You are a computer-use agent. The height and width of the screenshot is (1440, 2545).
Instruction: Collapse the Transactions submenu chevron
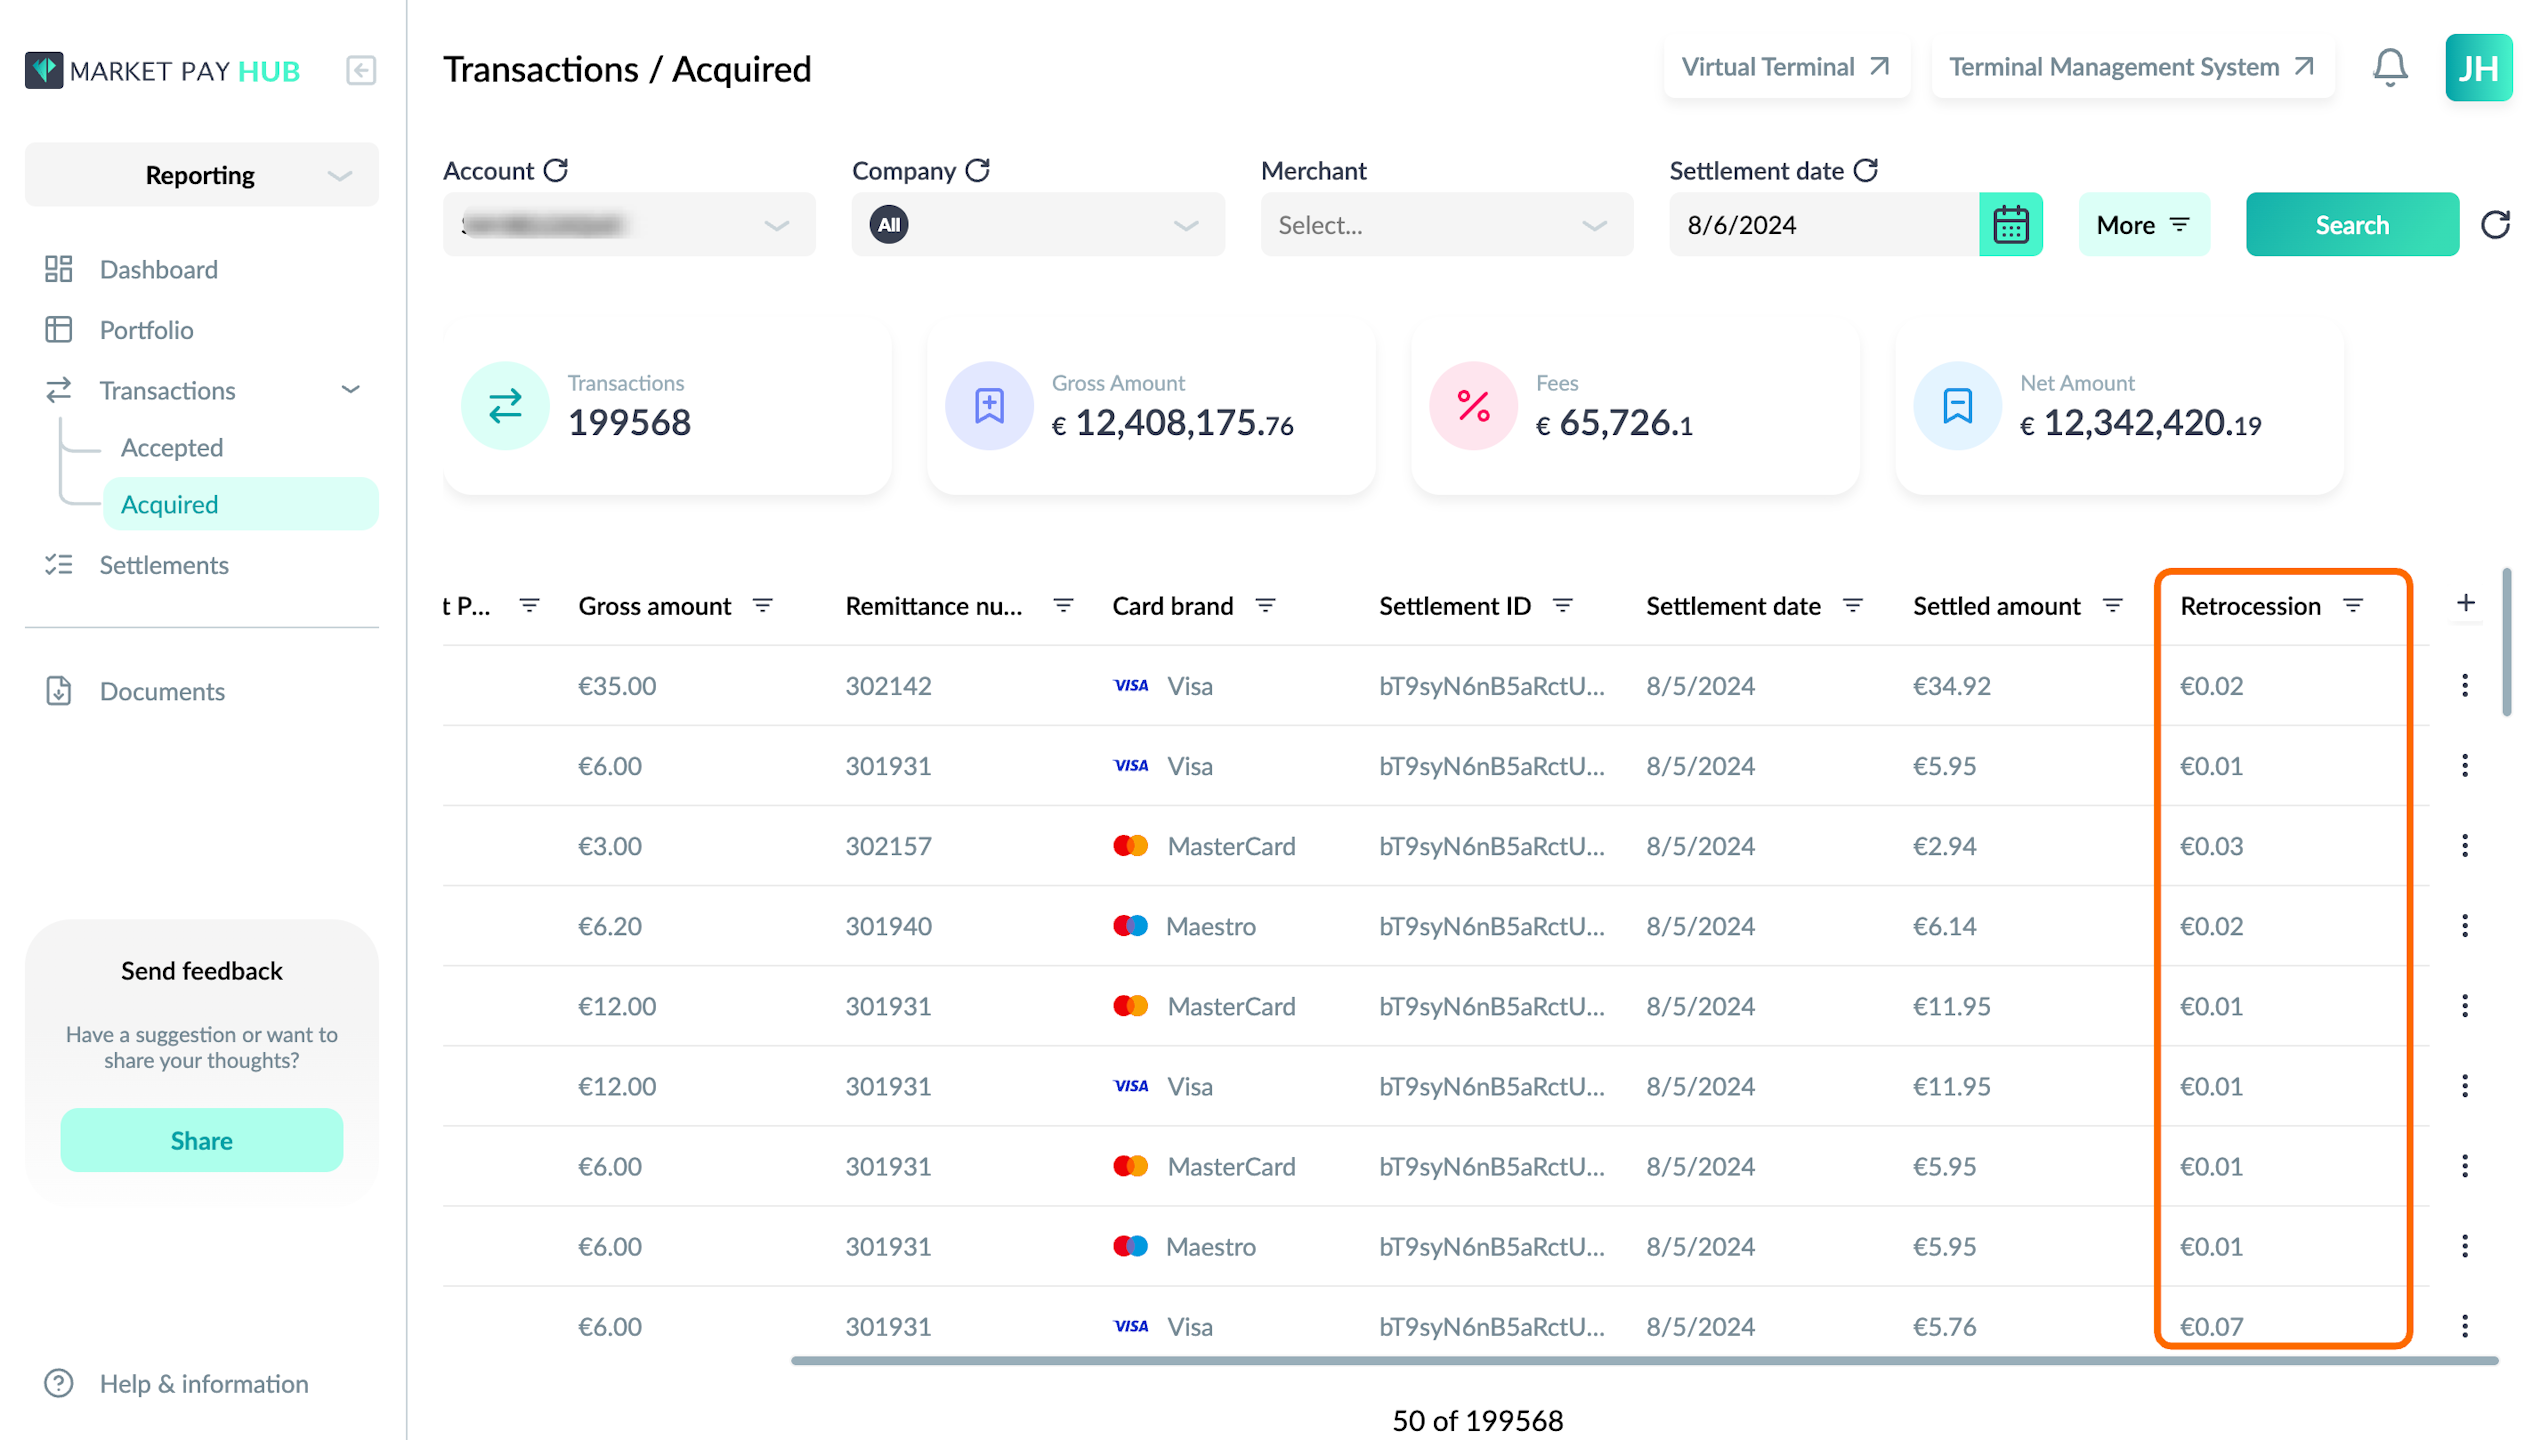(x=350, y=390)
